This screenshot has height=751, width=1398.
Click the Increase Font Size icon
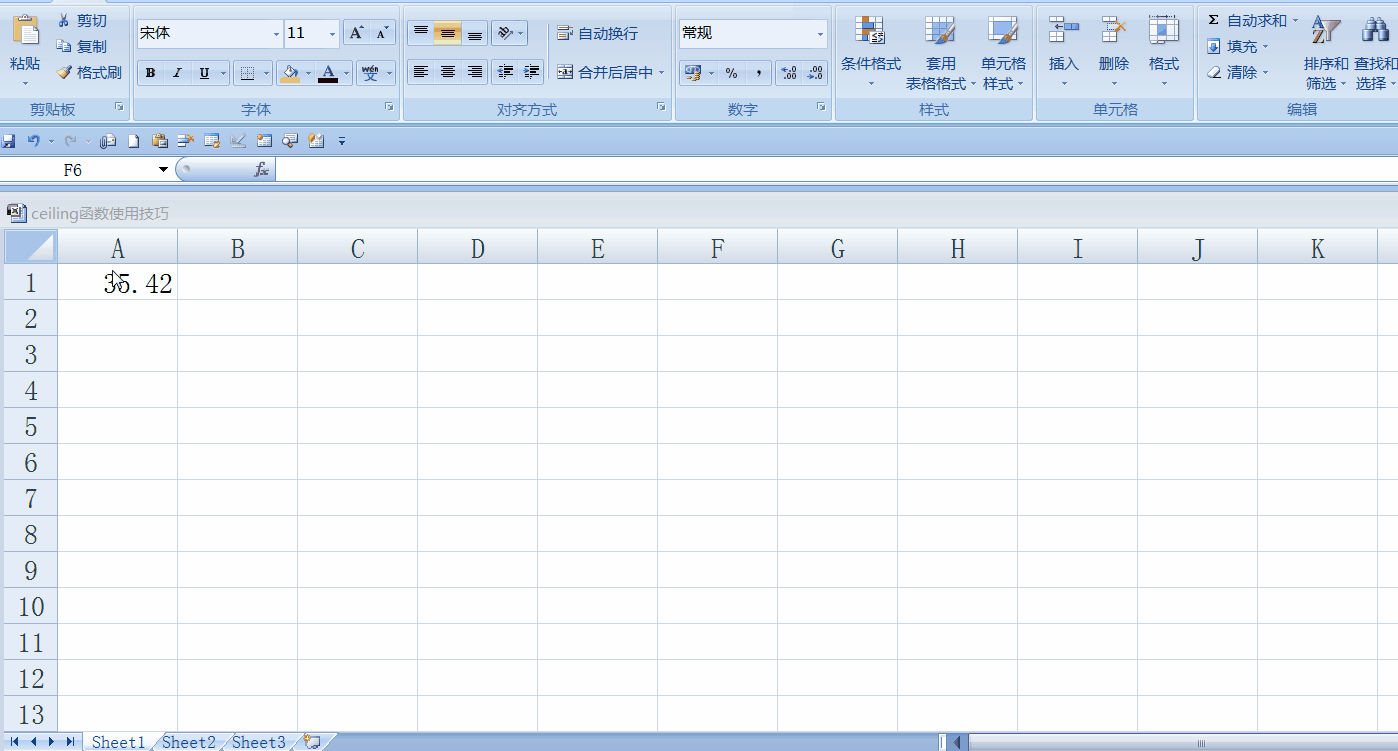(356, 33)
